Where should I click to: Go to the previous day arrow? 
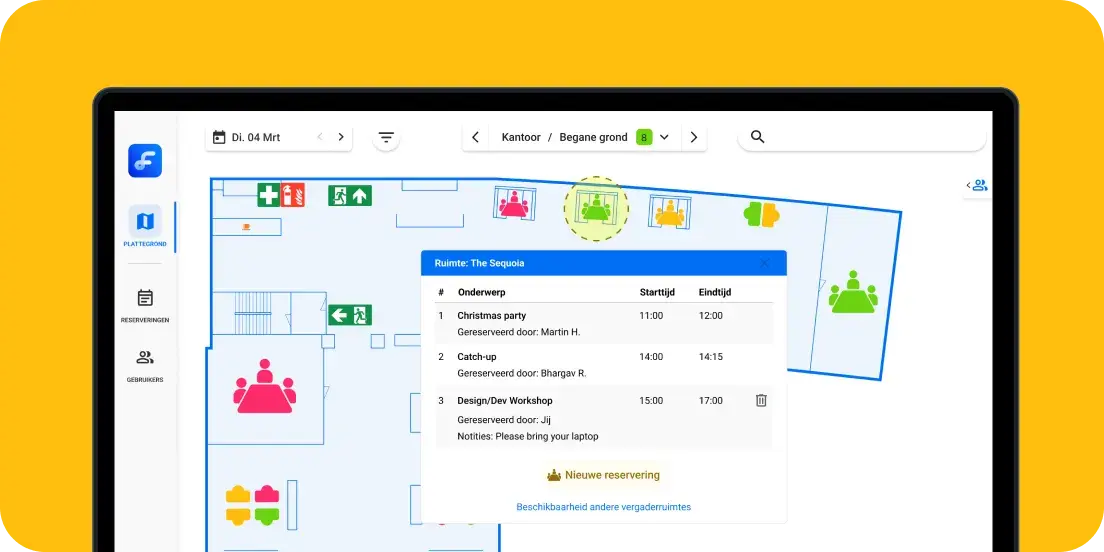(320, 137)
